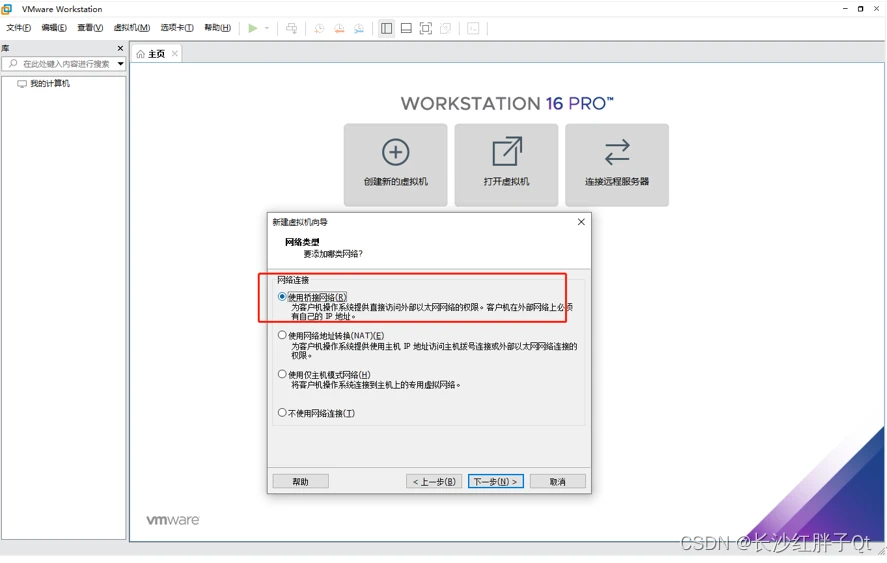Toggle the show library sidebar icon
The image size is (887, 563).
tap(386, 28)
